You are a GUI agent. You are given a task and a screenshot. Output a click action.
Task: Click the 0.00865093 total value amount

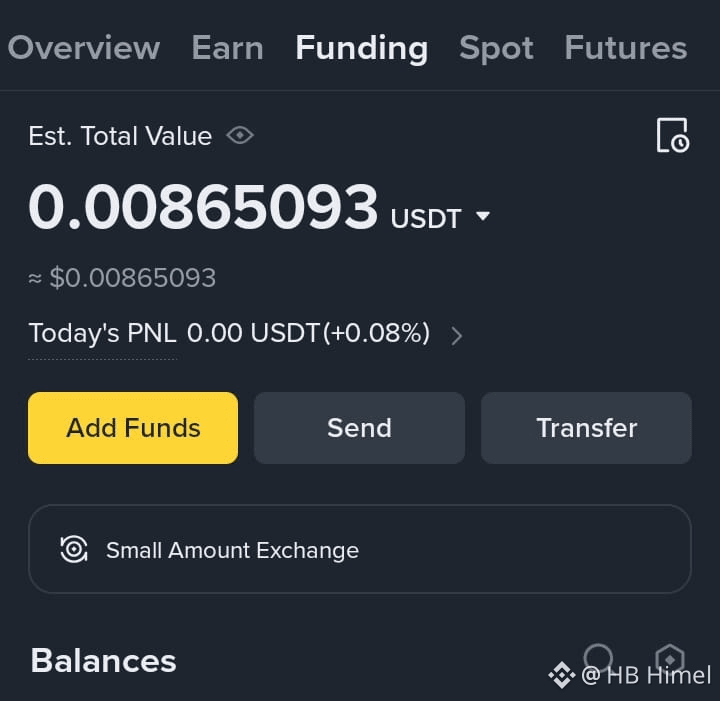(x=203, y=206)
